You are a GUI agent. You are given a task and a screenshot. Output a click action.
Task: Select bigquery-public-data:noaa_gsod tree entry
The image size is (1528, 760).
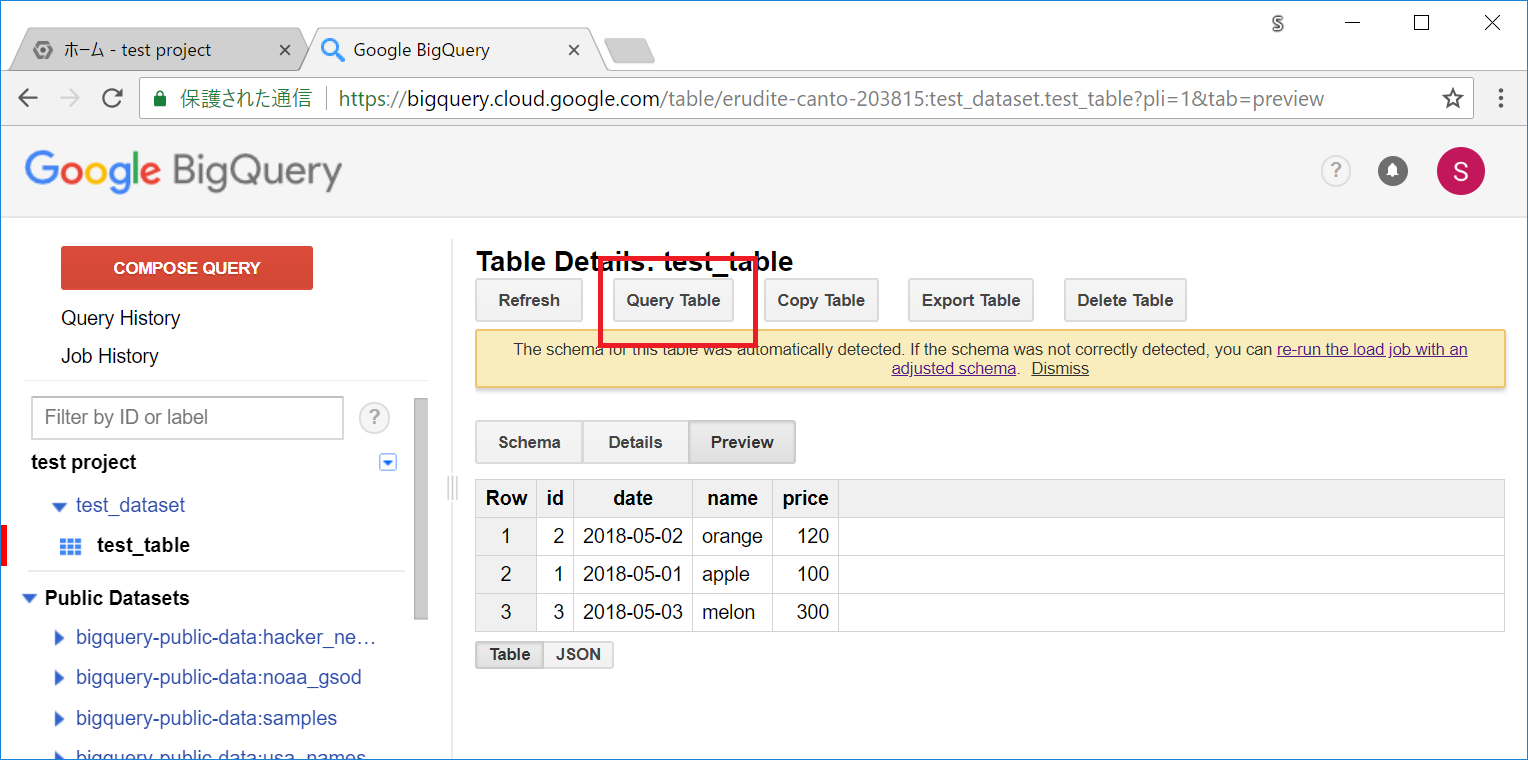(x=219, y=677)
